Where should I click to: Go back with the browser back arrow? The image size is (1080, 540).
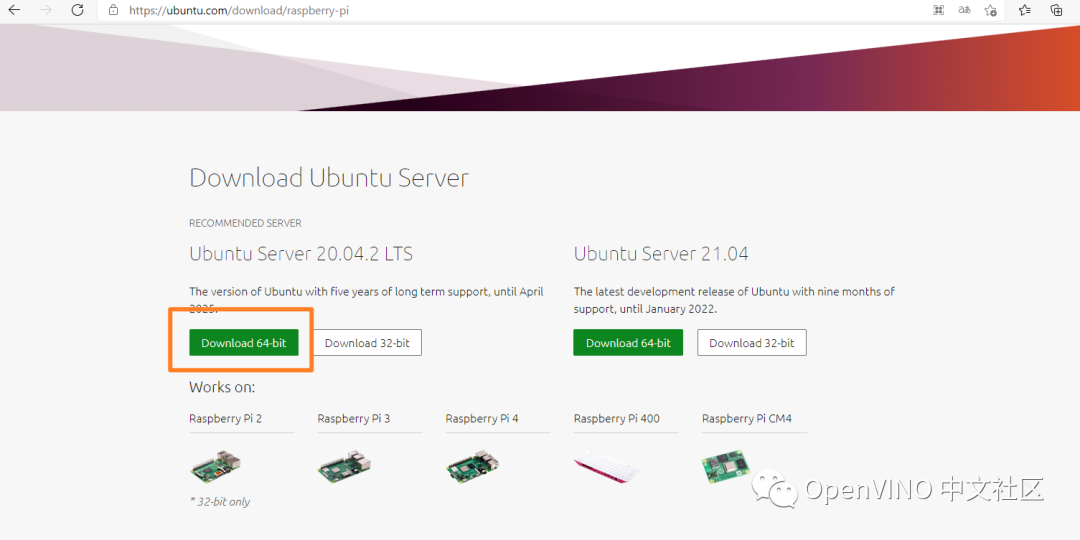coord(14,10)
